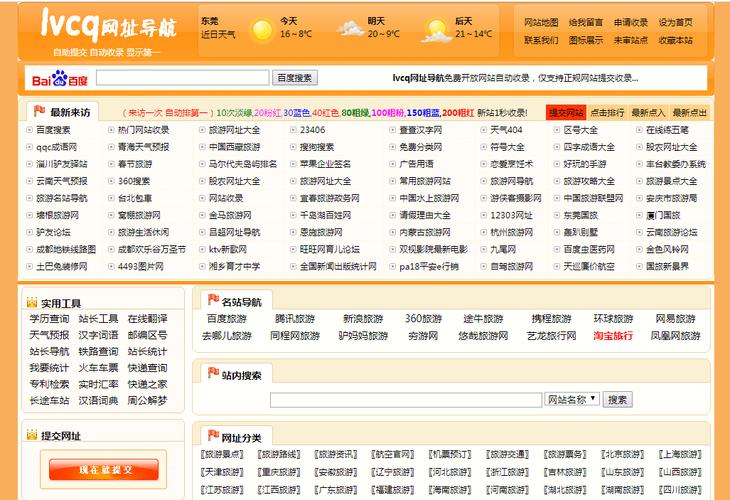This screenshot has width=730, height=500.
Task: Open the ktv新歌网 link
Action: coord(228,250)
